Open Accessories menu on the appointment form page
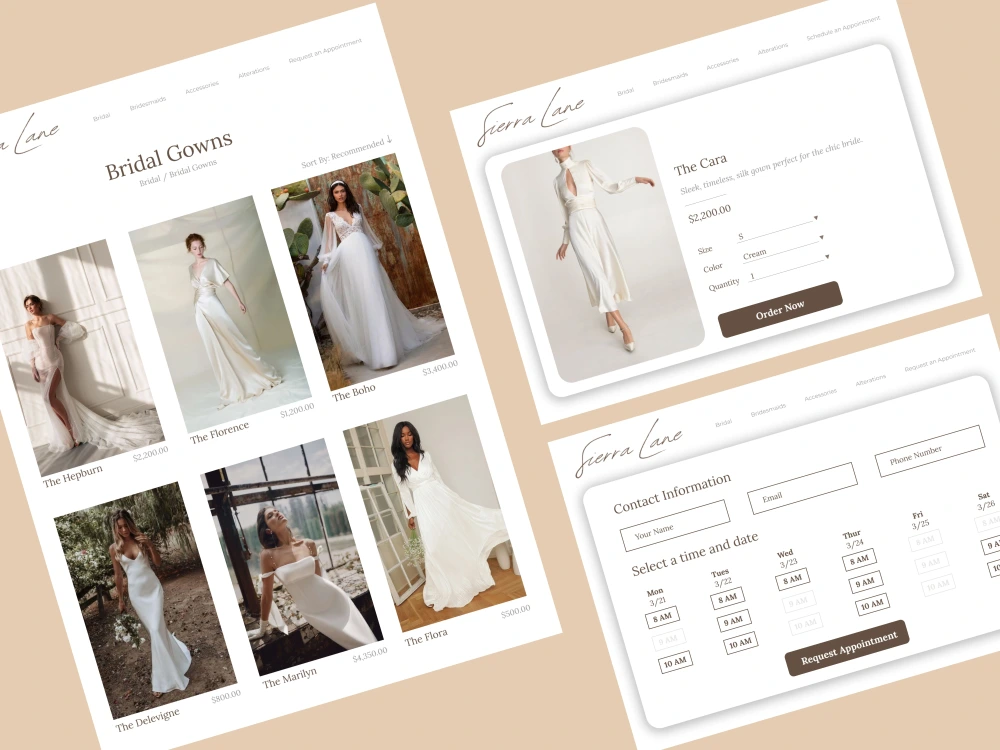This screenshot has height=750, width=1000. 820,395
